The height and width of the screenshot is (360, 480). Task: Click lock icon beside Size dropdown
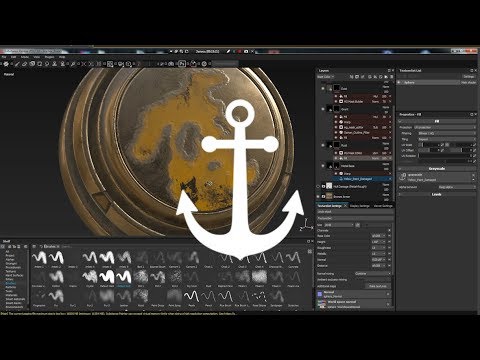(x=358, y=225)
